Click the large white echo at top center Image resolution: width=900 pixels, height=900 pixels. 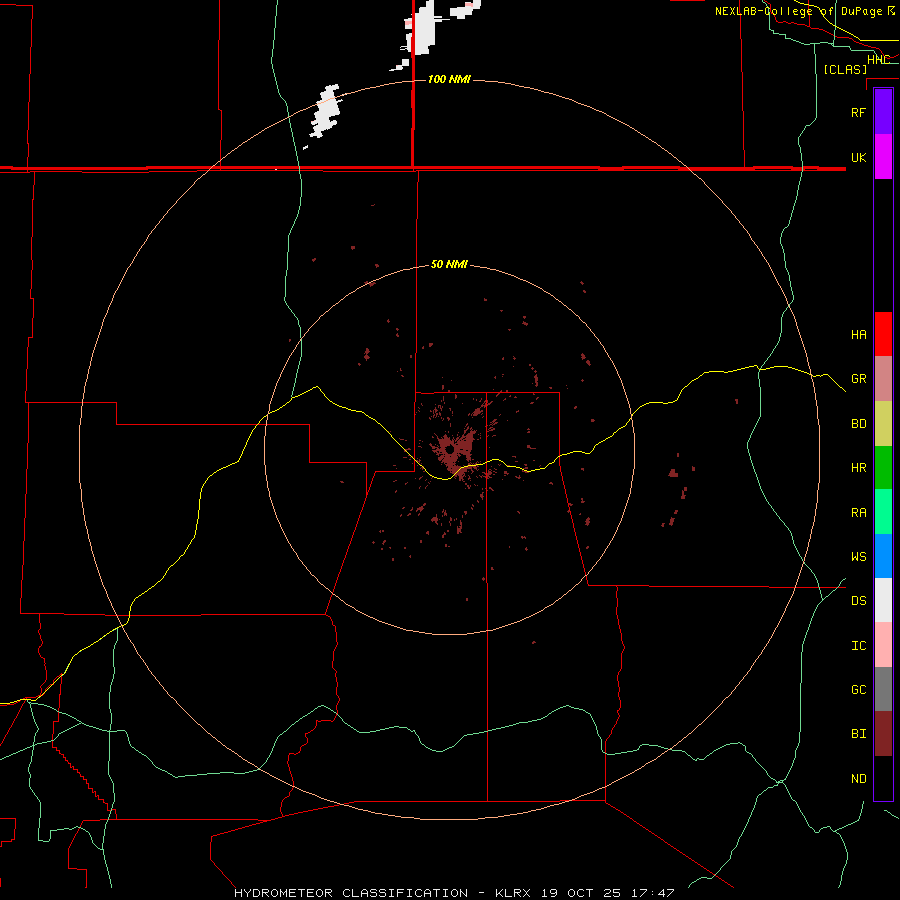pos(425,28)
